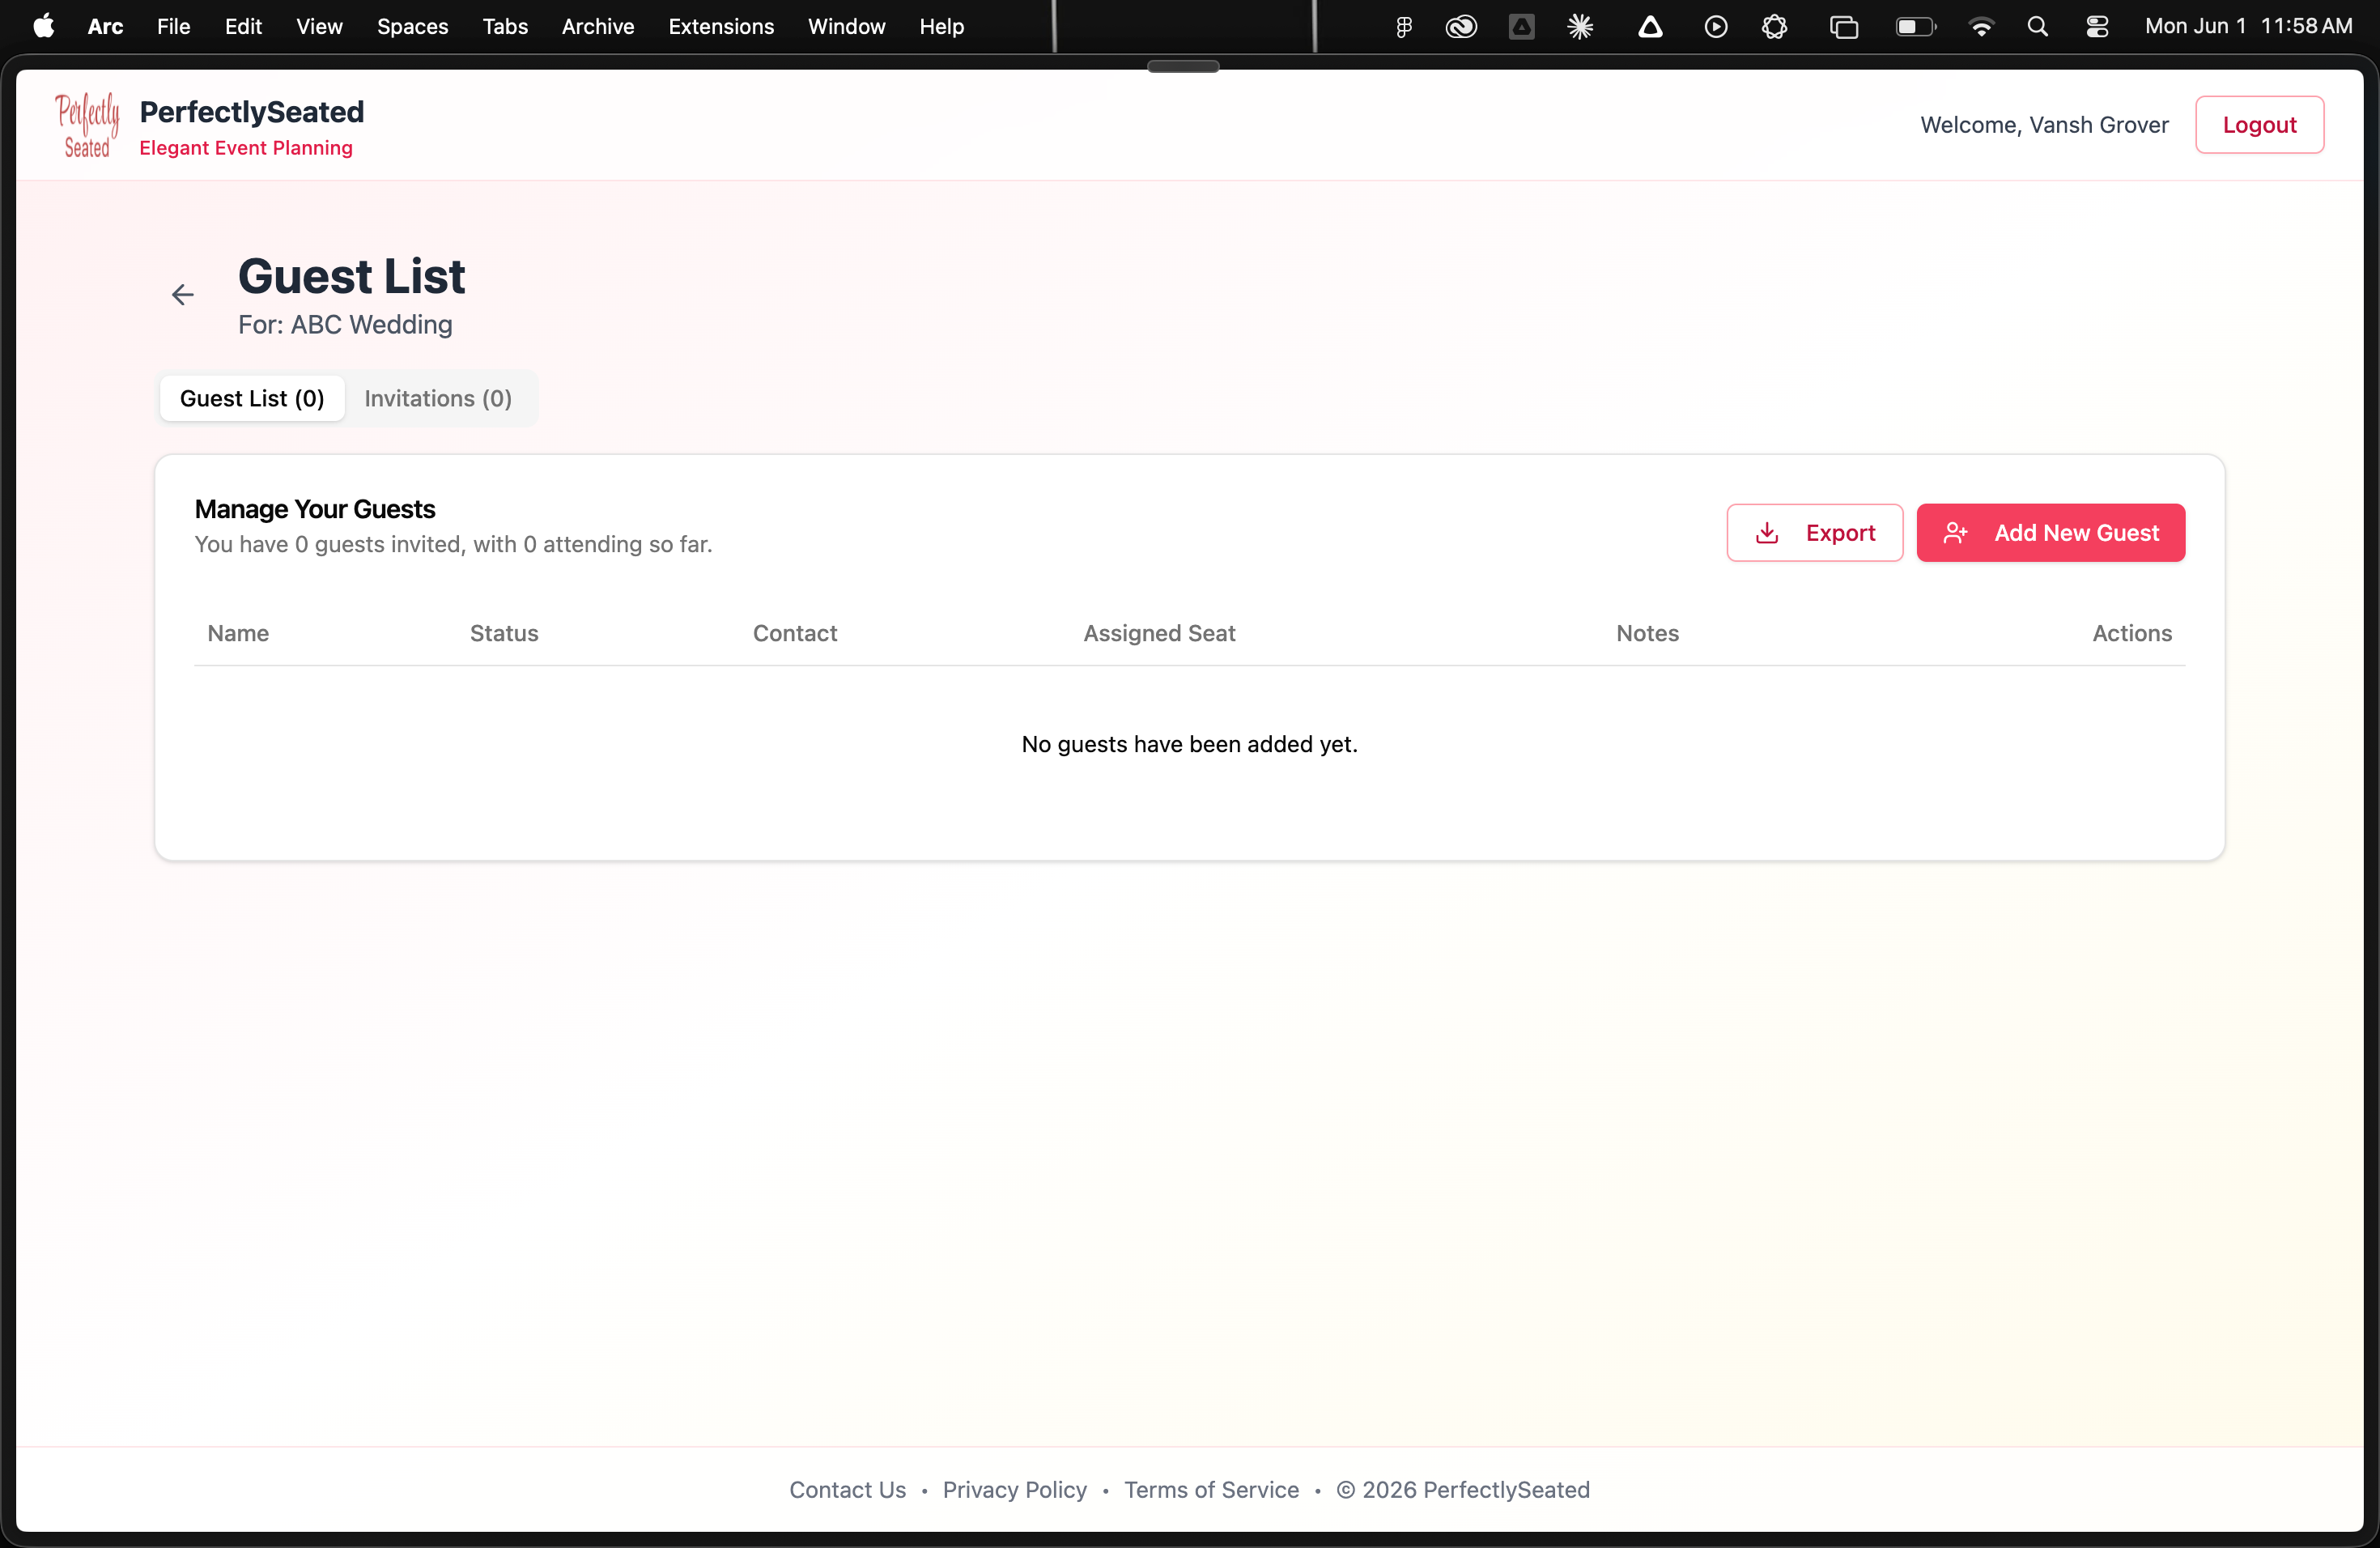Image resolution: width=2380 pixels, height=1548 pixels.
Task: Click the Assigned Seat column header
Action: tap(1160, 633)
